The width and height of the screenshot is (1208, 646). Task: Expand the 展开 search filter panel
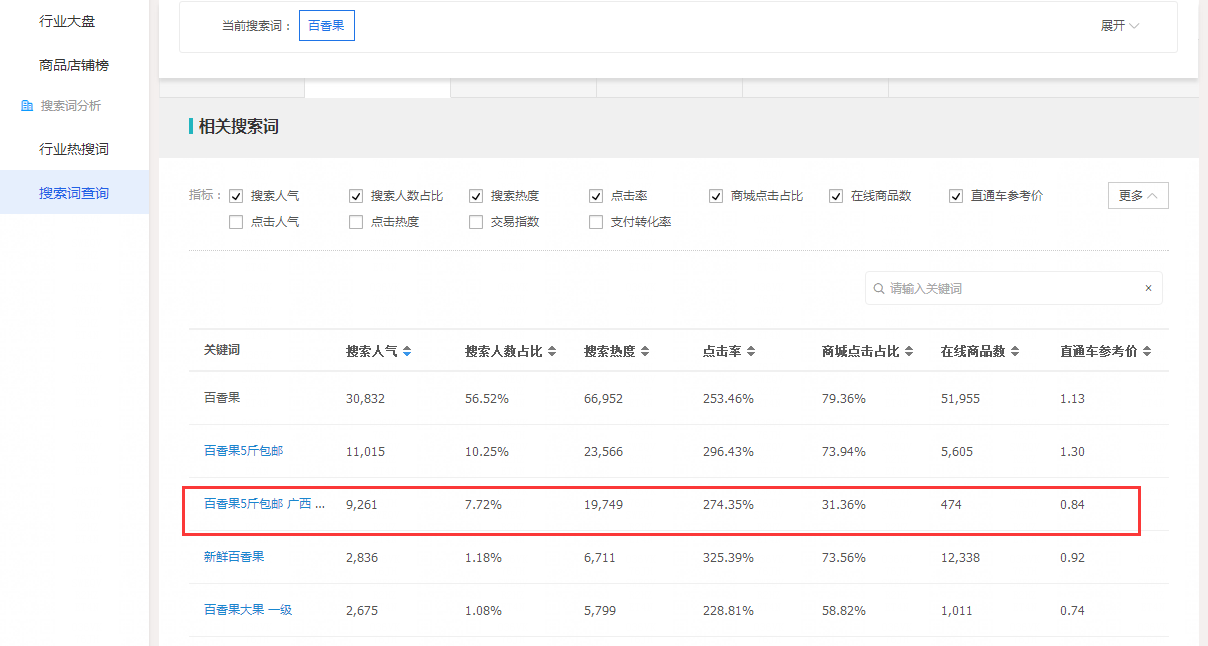point(1119,26)
